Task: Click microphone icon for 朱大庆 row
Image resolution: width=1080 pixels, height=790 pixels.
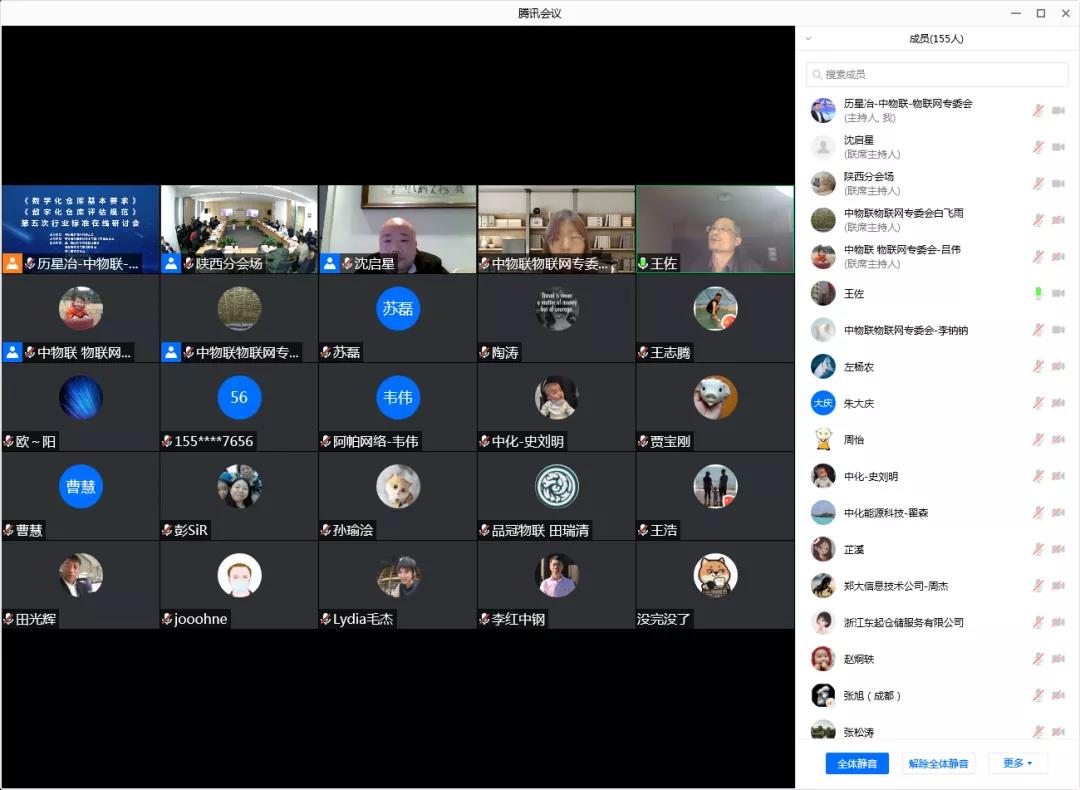Action: tap(1038, 403)
